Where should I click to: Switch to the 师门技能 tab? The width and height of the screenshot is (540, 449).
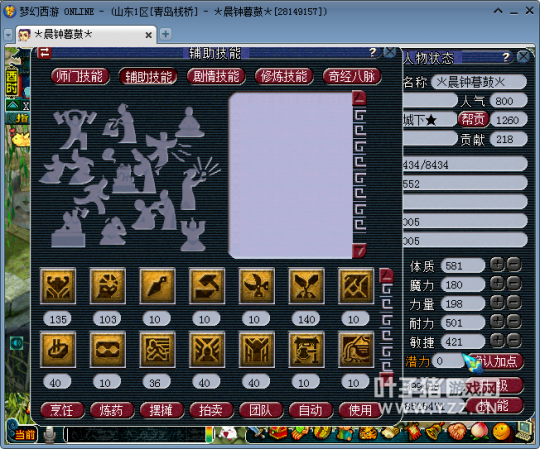coord(80,76)
